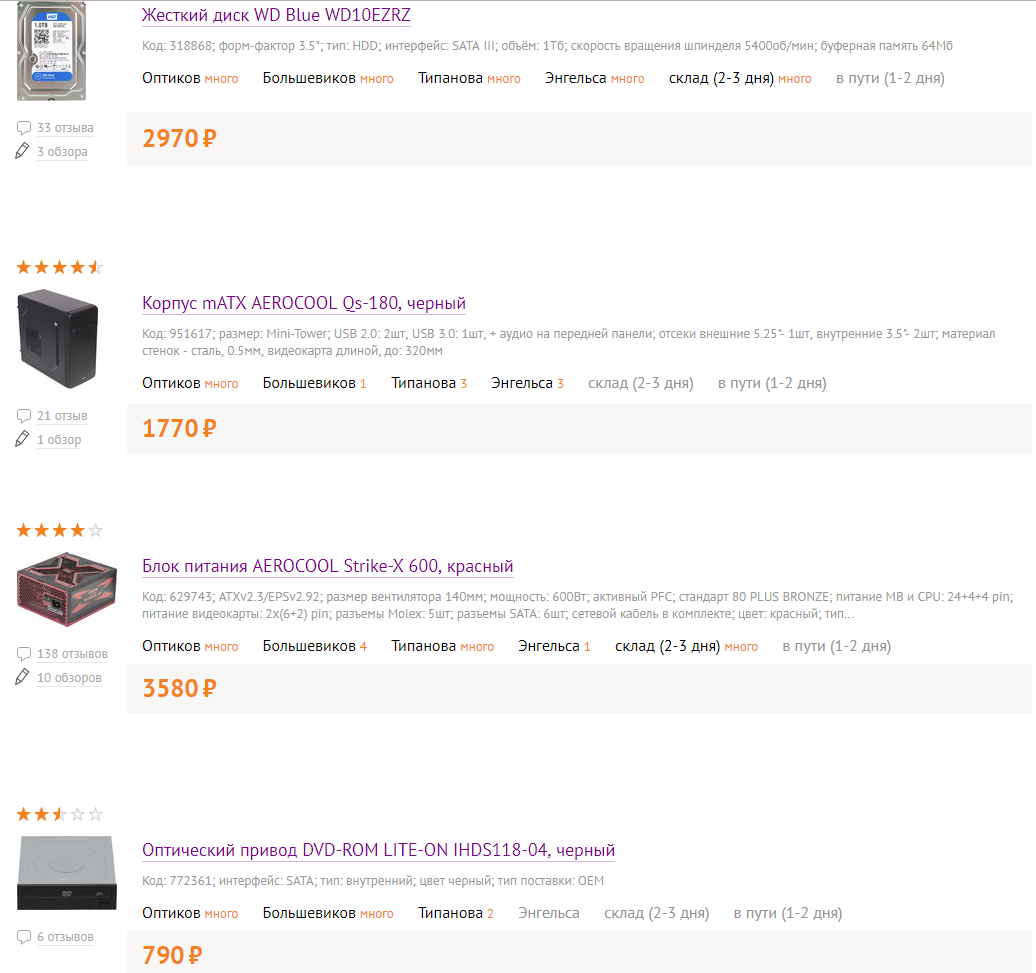Open the Блок питания AEROCOOL Strike-X 600 link
1036x973 pixels.
[328, 566]
